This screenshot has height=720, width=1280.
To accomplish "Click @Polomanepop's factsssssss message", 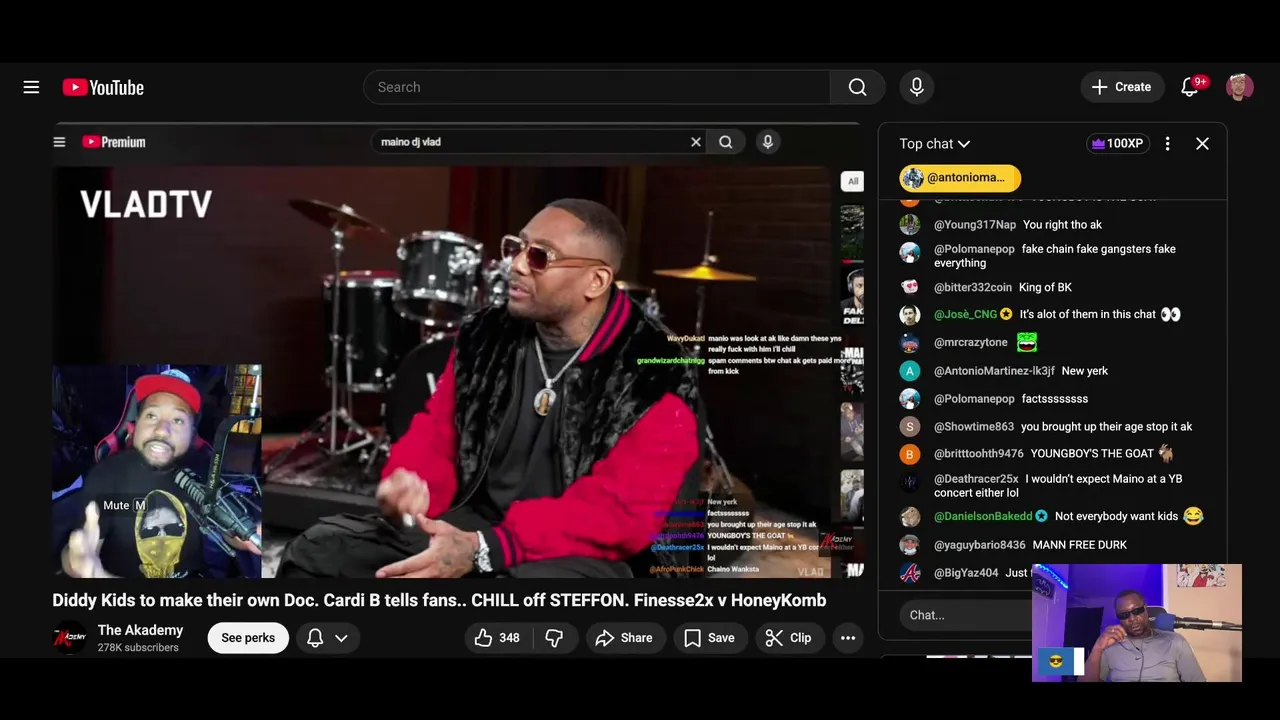I will point(1055,399).
